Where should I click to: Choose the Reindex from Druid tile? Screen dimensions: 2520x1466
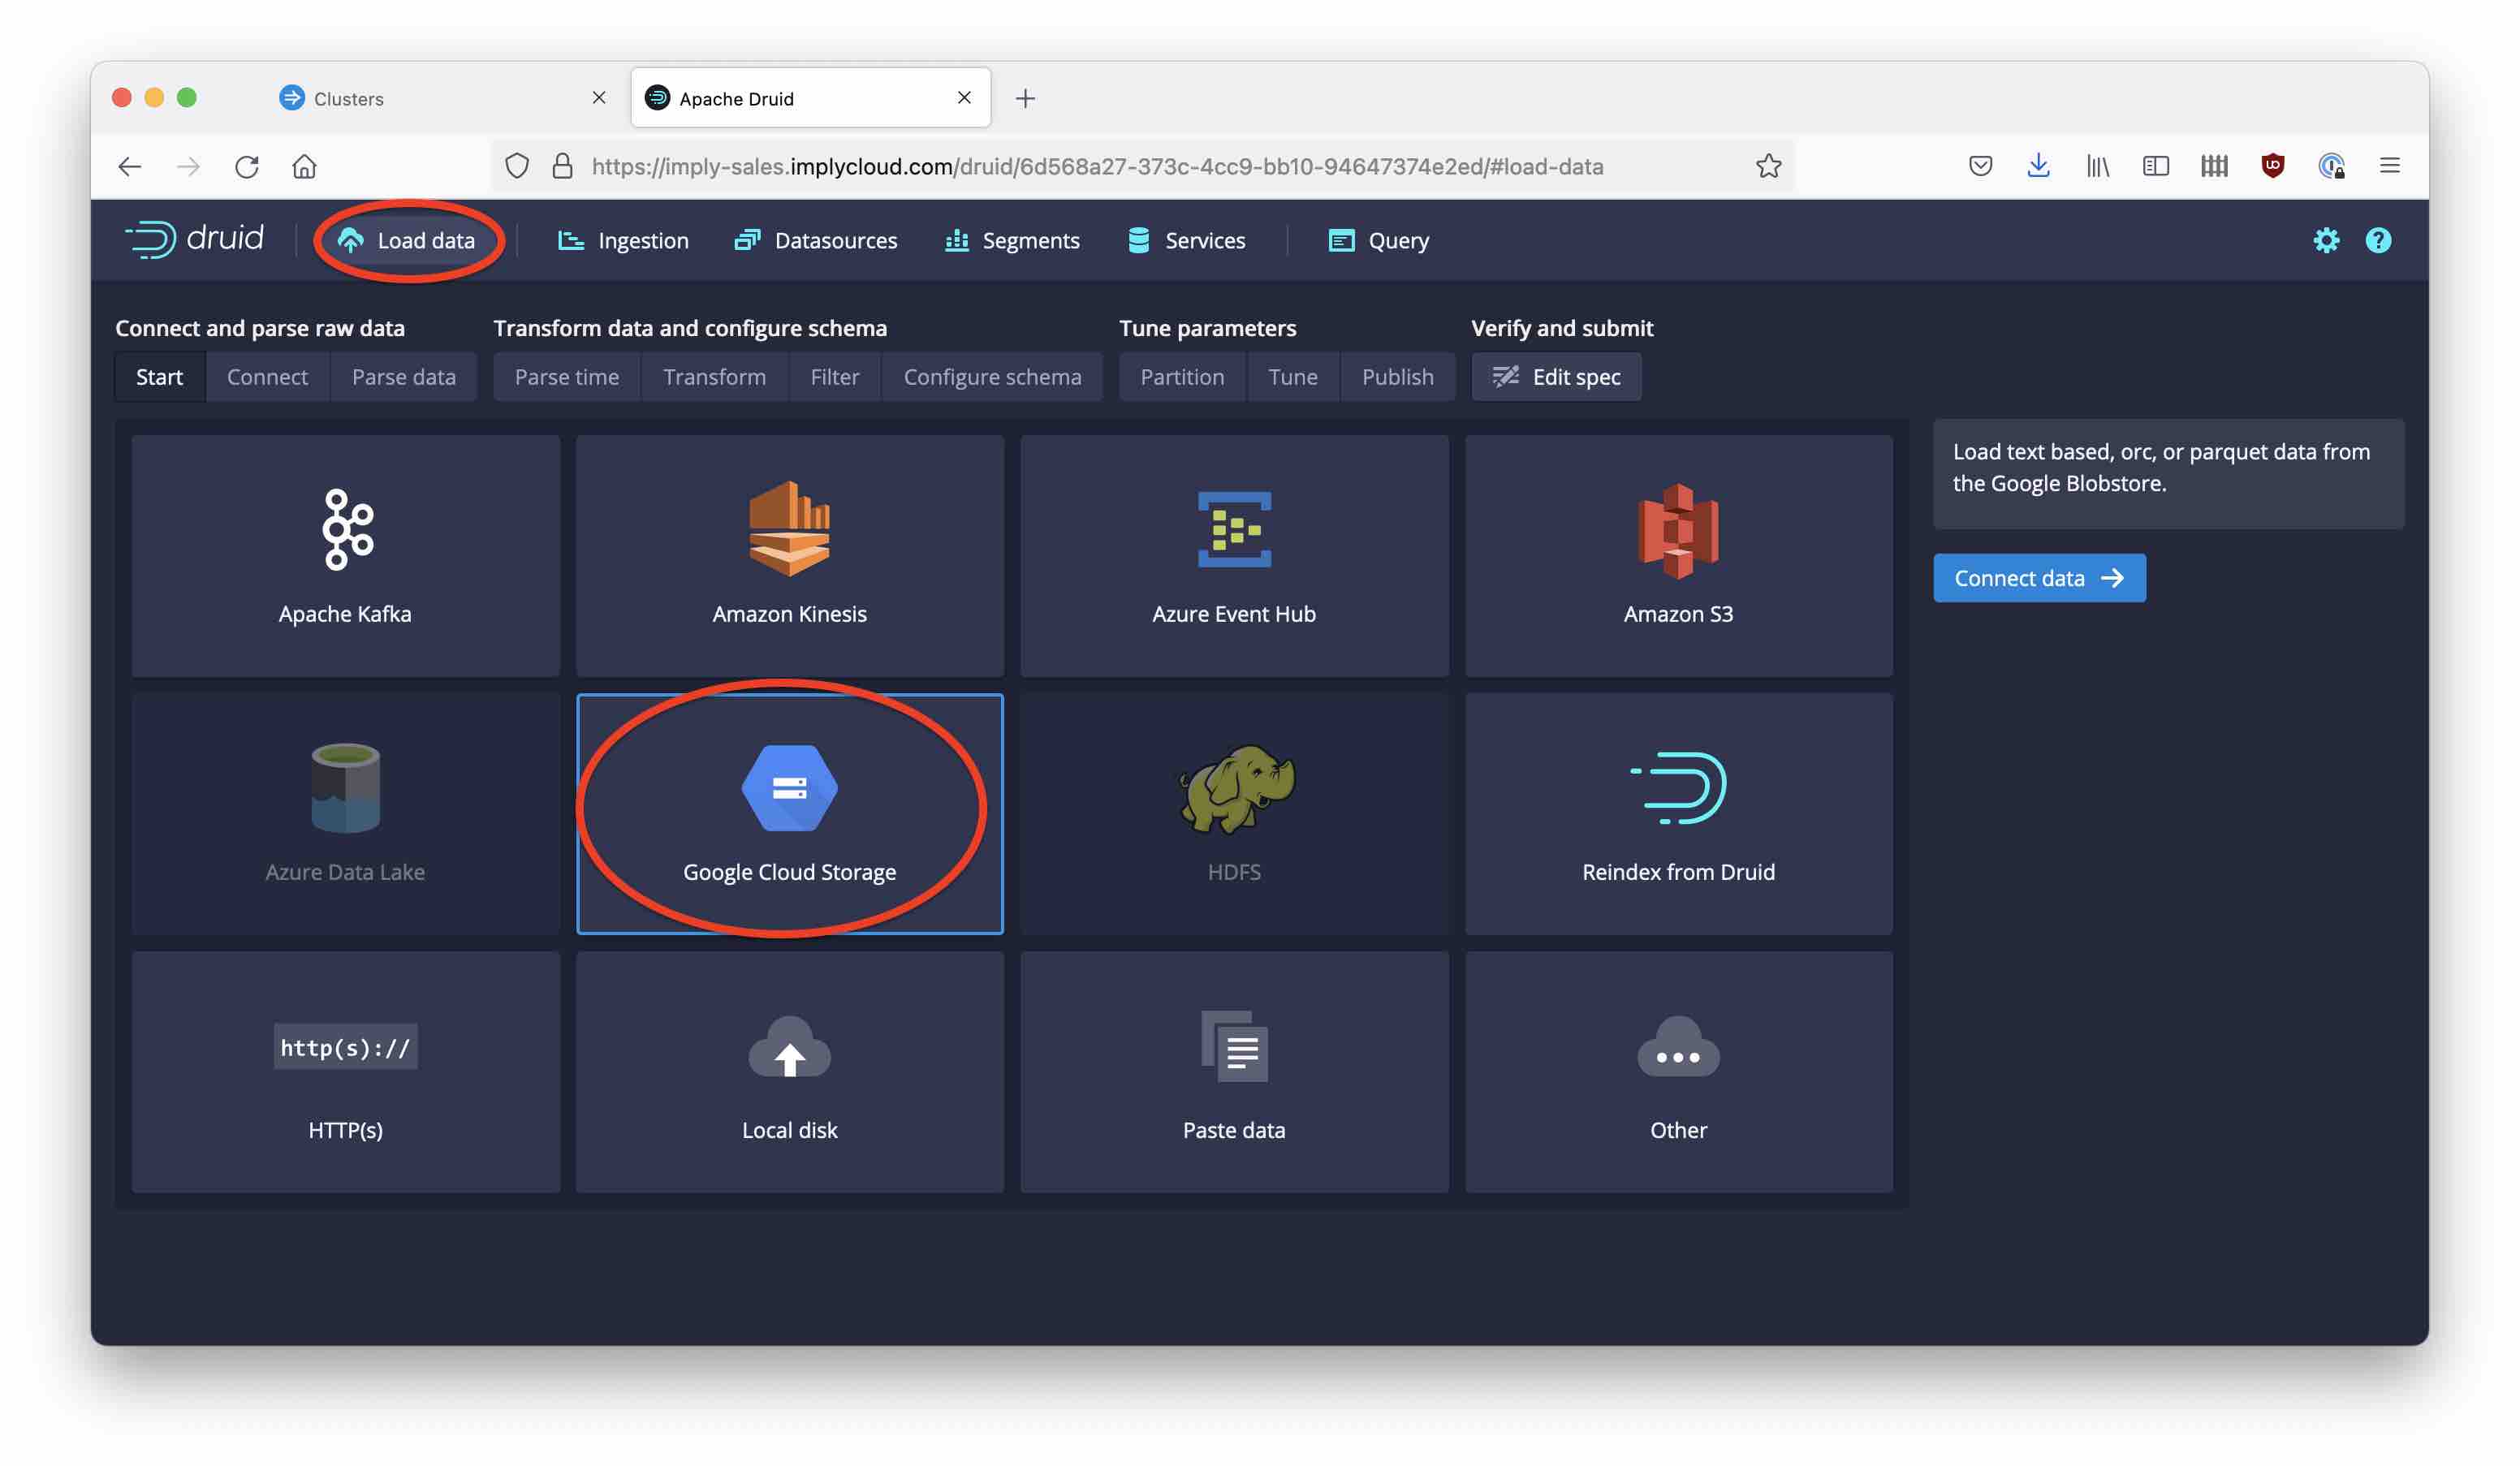[x=1678, y=814]
